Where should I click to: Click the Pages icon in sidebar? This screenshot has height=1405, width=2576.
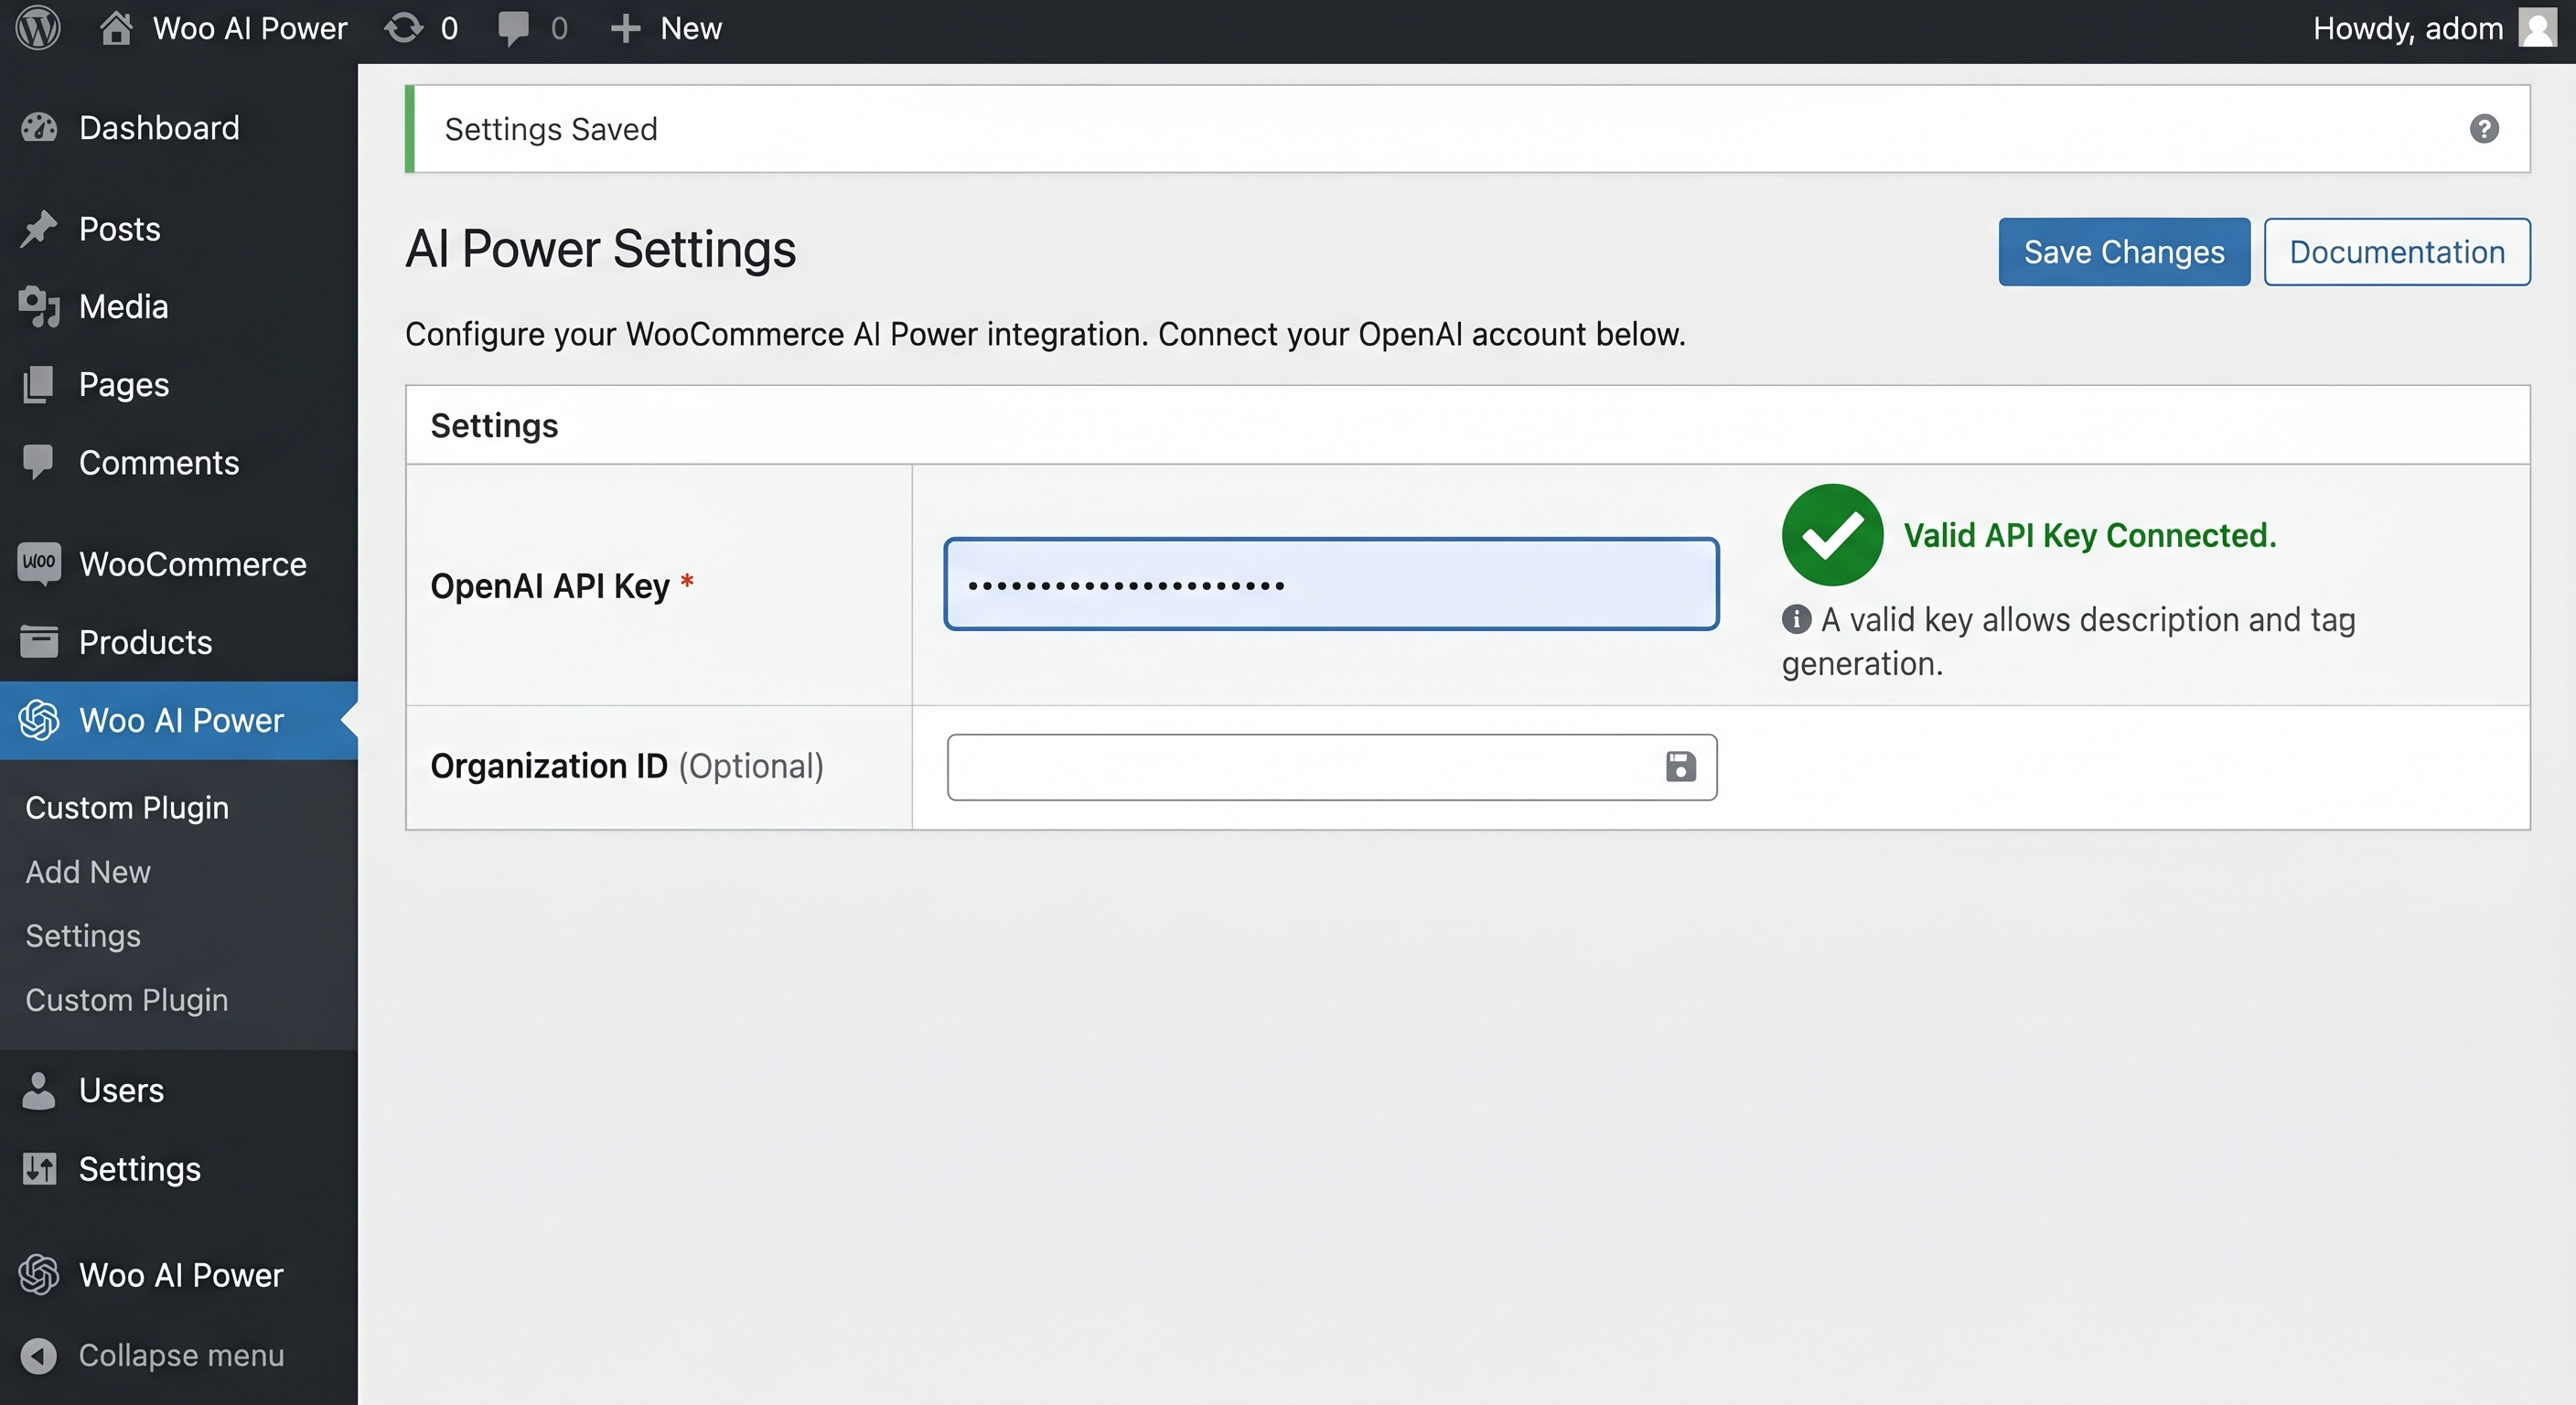coord(39,385)
